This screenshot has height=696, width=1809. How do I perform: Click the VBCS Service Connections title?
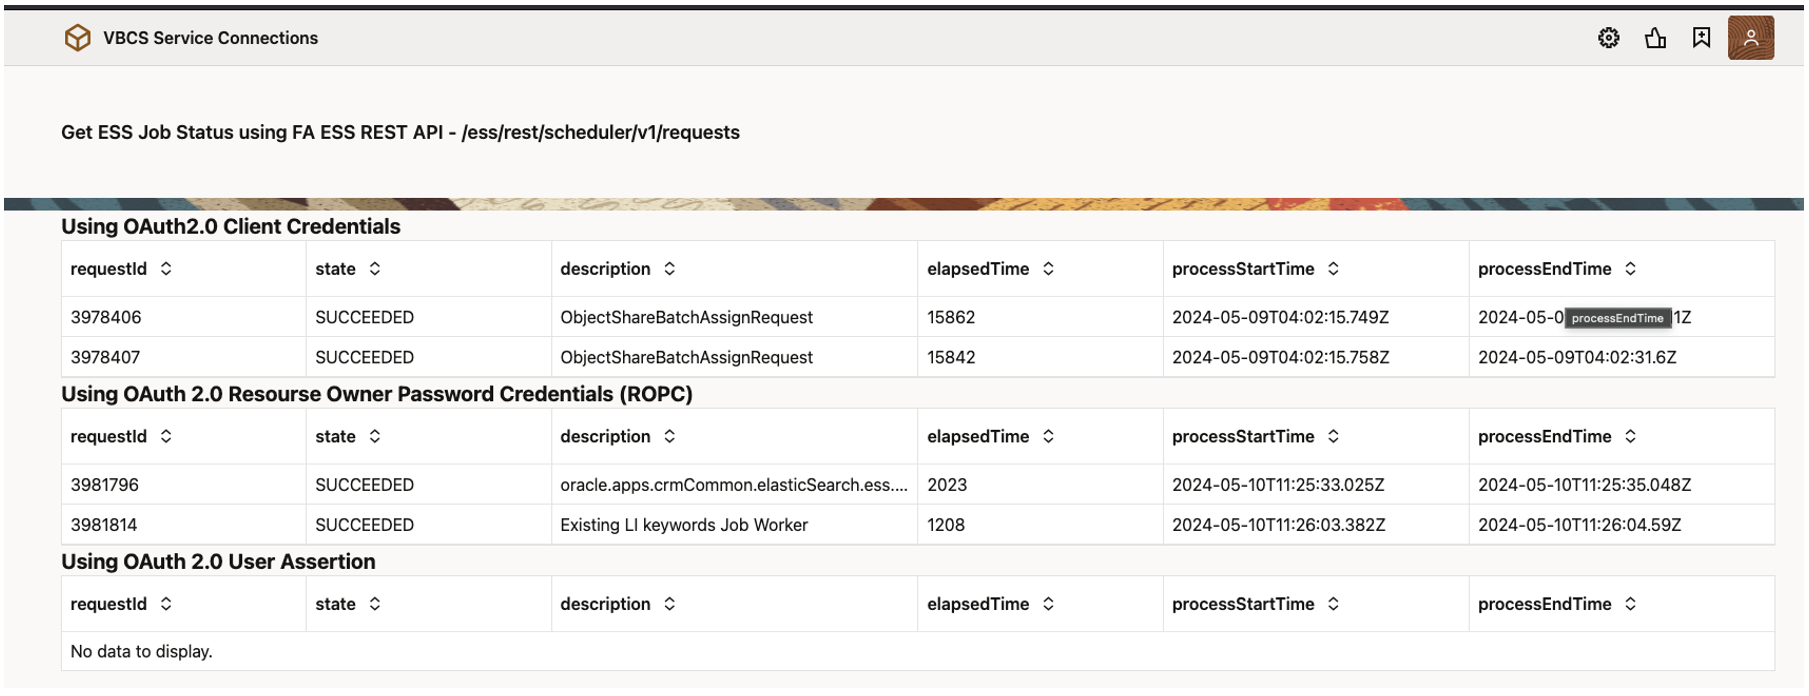click(210, 38)
